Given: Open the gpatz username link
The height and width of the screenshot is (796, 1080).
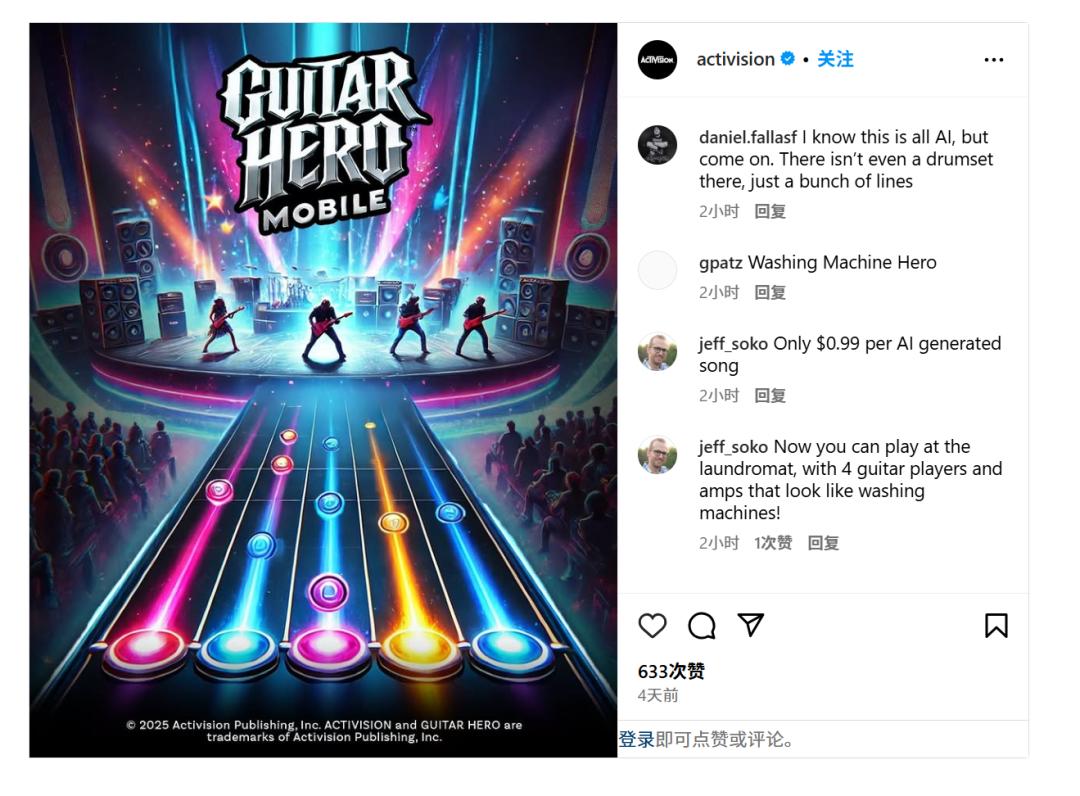Looking at the screenshot, I should coord(720,263).
